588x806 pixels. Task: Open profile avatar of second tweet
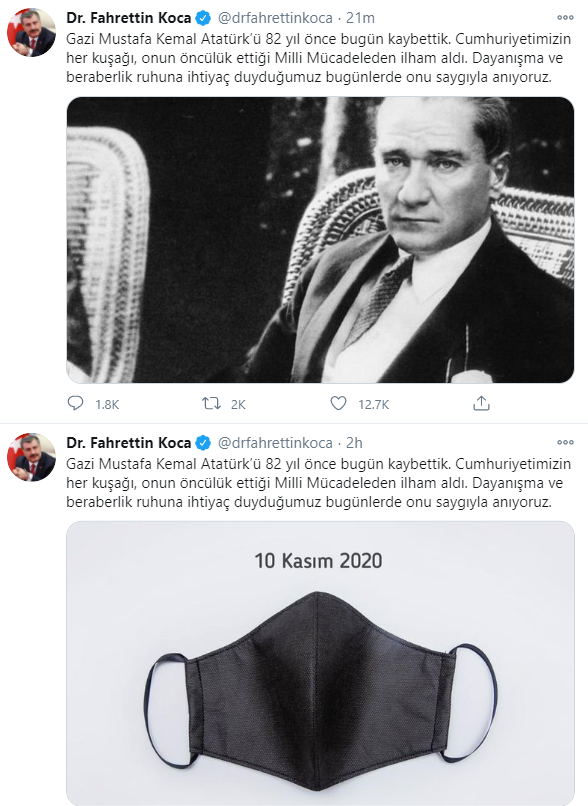[31, 457]
